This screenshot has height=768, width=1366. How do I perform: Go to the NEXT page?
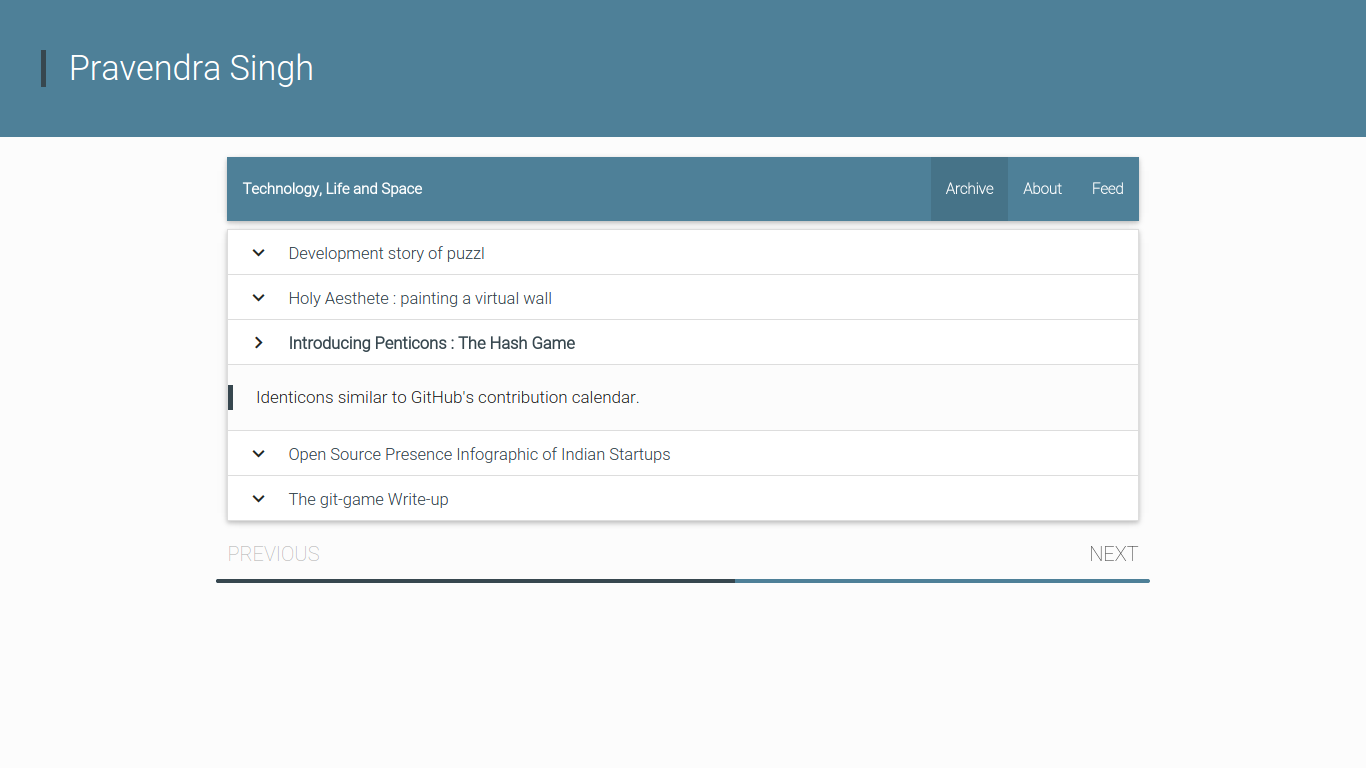coord(1113,554)
